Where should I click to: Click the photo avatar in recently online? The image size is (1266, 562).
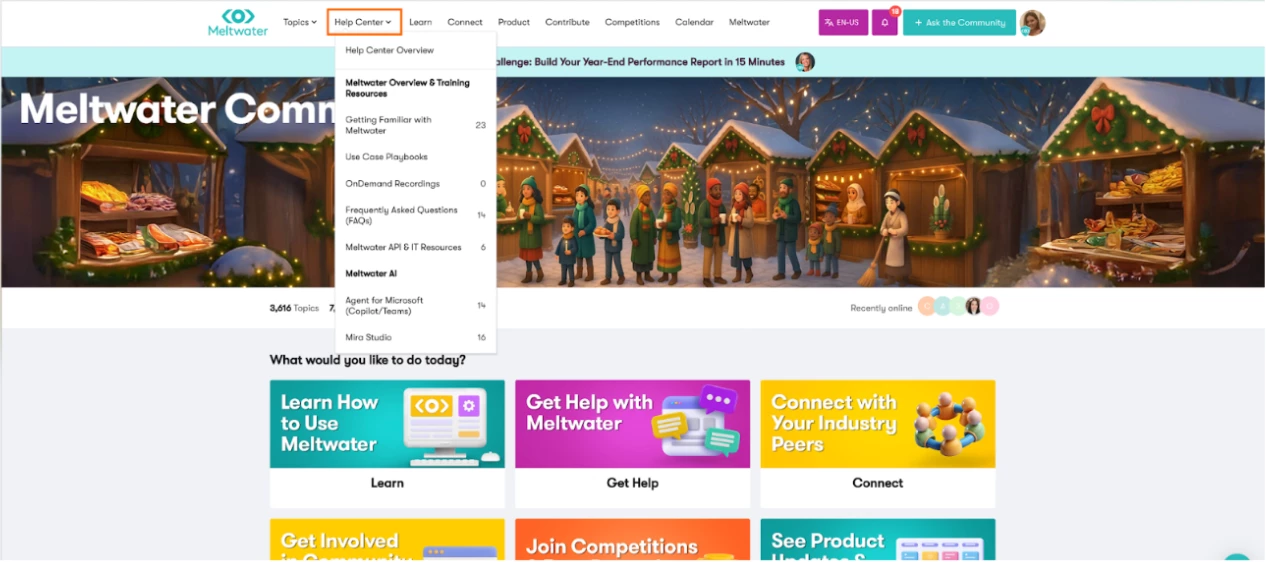(973, 307)
